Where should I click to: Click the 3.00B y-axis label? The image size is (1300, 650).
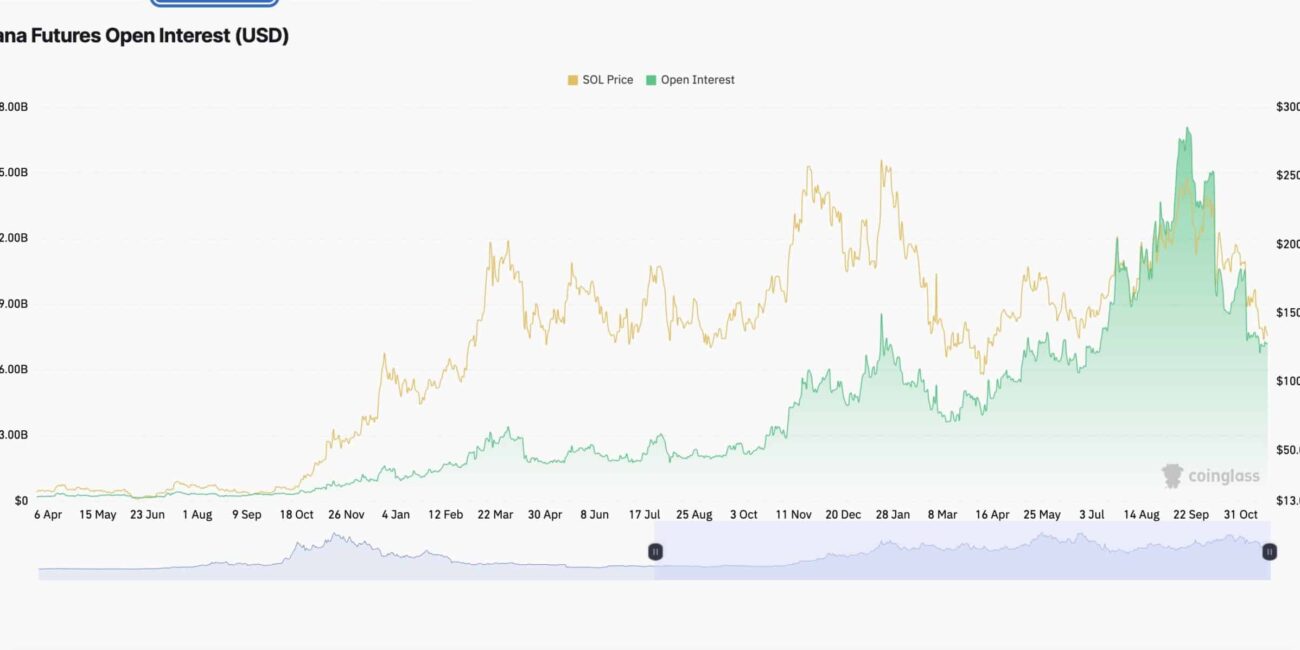pyautogui.click(x=14, y=435)
